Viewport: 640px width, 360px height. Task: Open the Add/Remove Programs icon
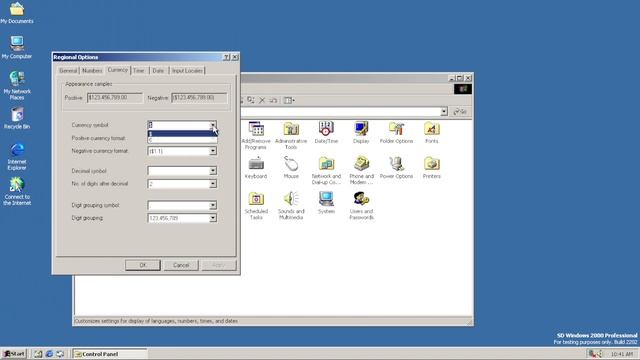(256, 135)
